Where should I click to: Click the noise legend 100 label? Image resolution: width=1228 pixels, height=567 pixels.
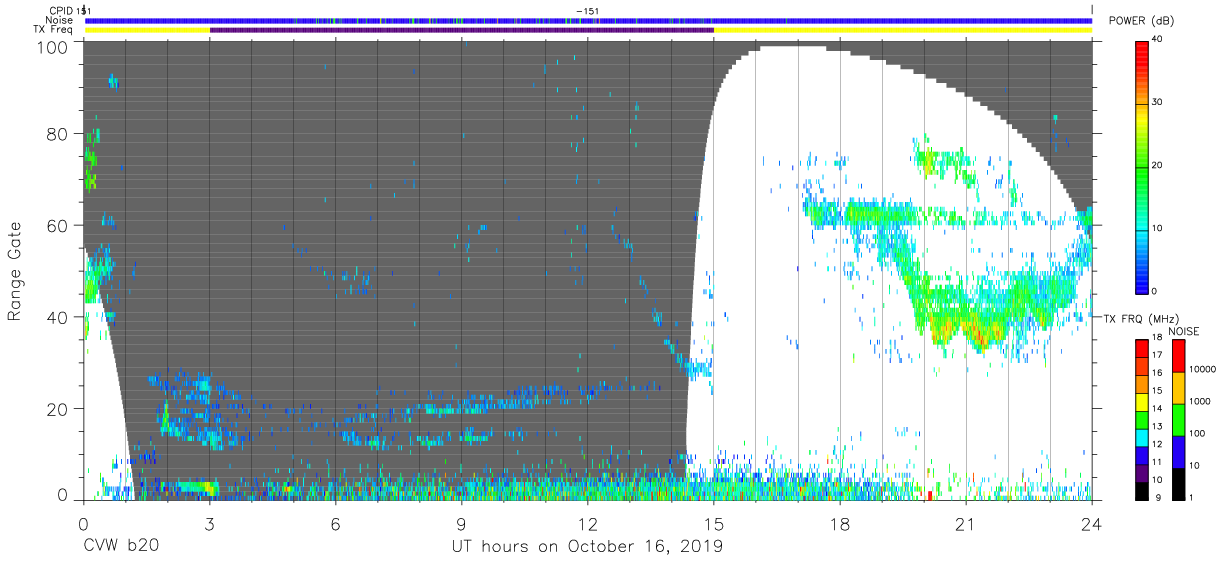tap(1197, 433)
